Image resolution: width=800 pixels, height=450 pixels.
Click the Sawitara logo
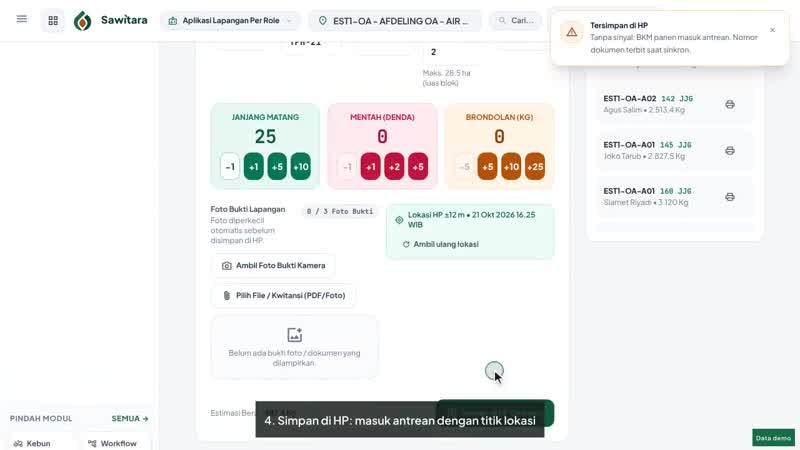110,20
